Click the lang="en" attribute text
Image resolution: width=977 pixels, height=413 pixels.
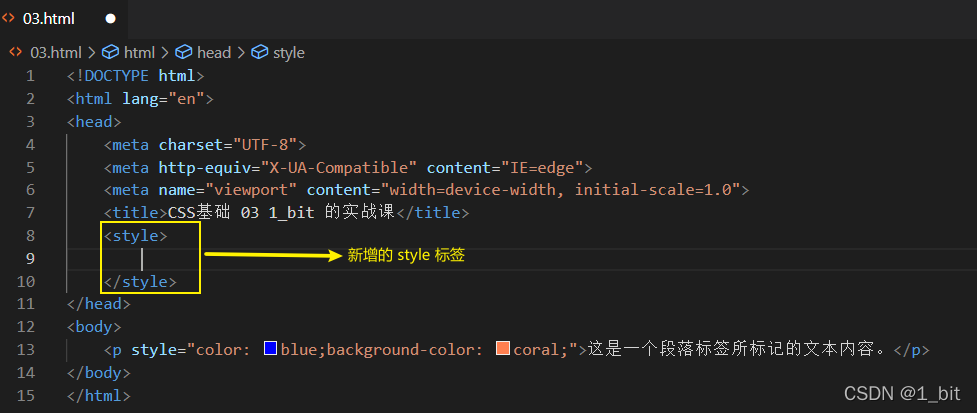(x=164, y=98)
